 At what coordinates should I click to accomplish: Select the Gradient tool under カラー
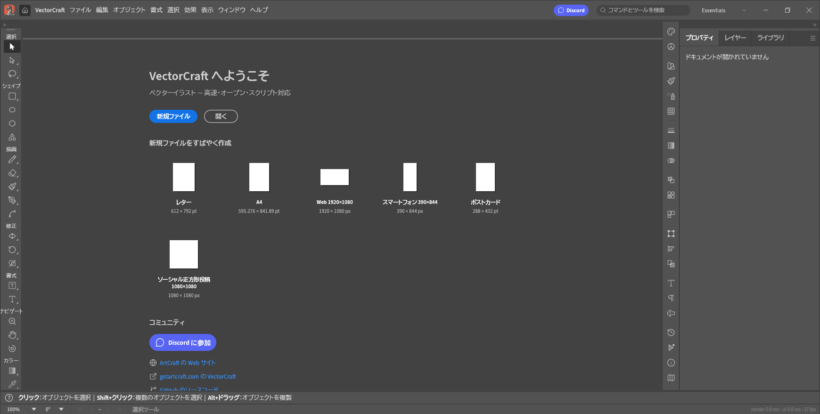coord(12,371)
